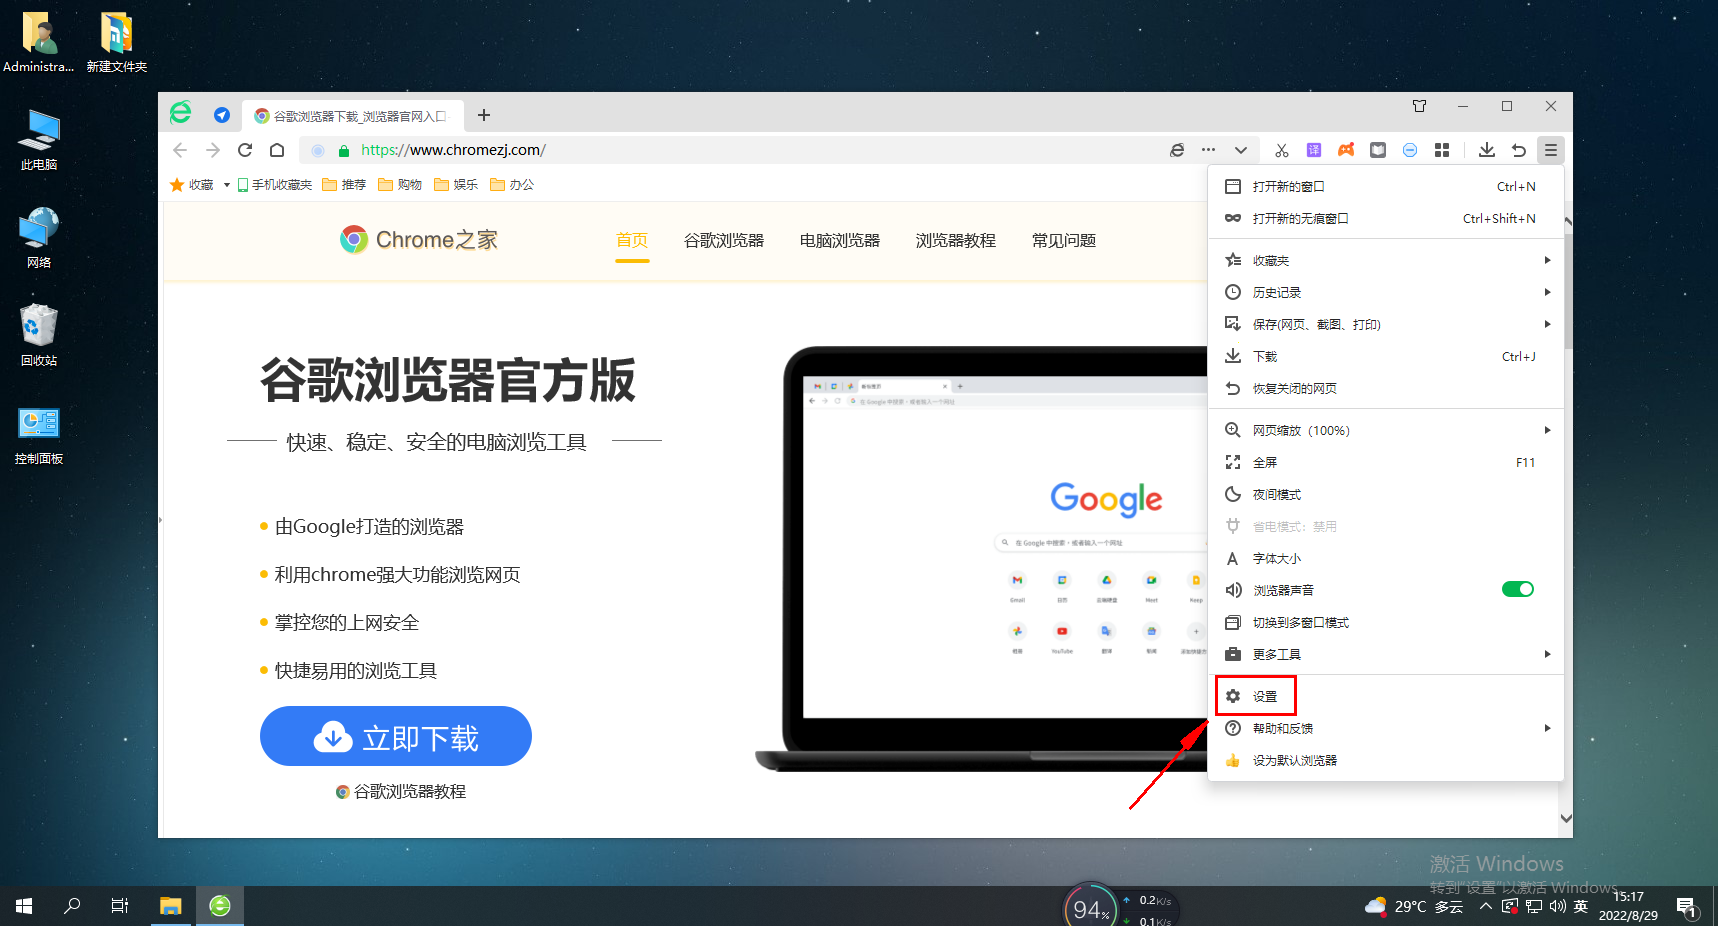Go forward to next page
The width and height of the screenshot is (1718, 926).
[x=213, y=150]
